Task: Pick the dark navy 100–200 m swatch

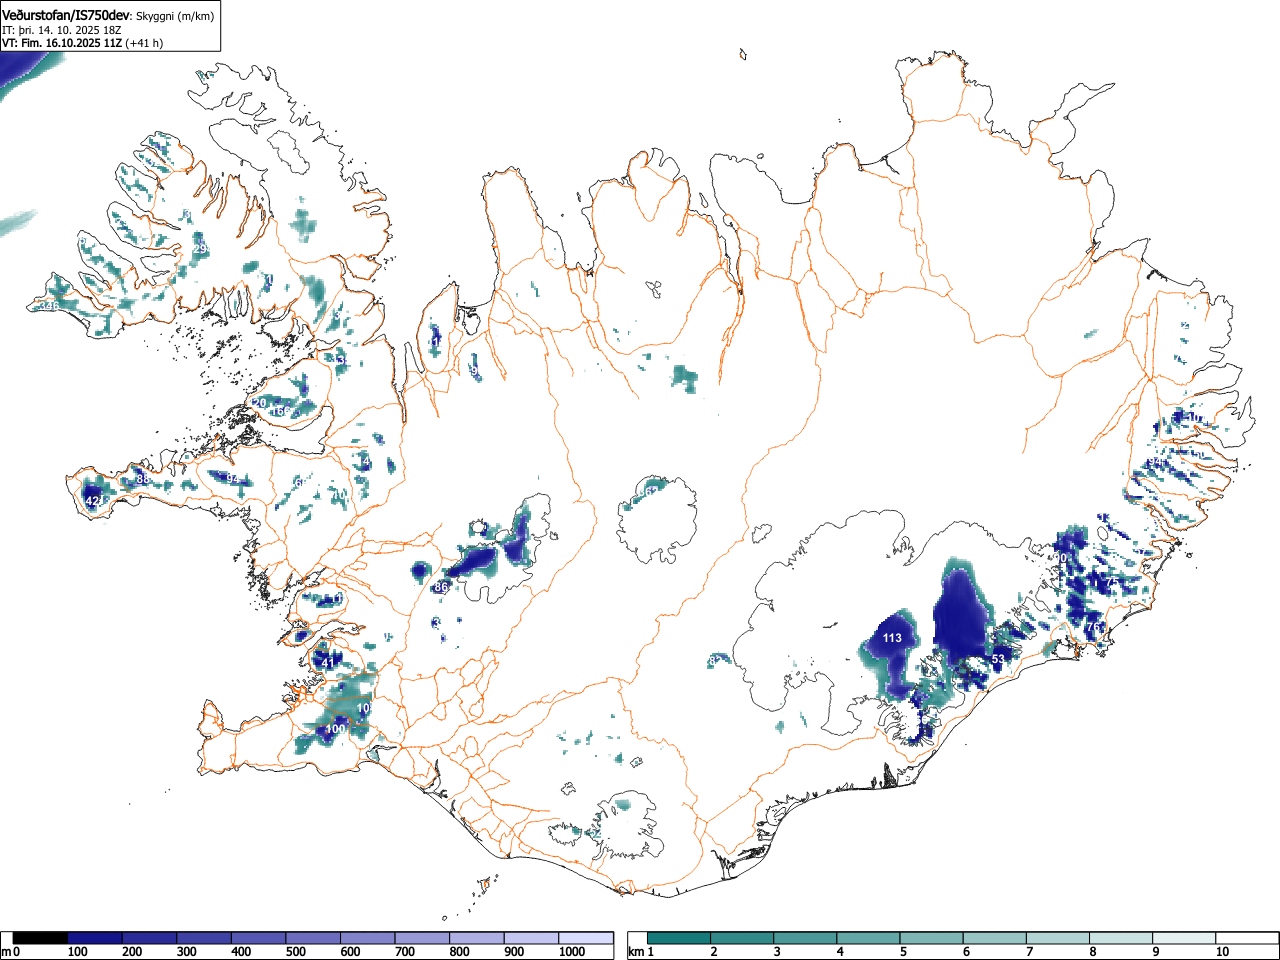Action: tap(95, 938)
